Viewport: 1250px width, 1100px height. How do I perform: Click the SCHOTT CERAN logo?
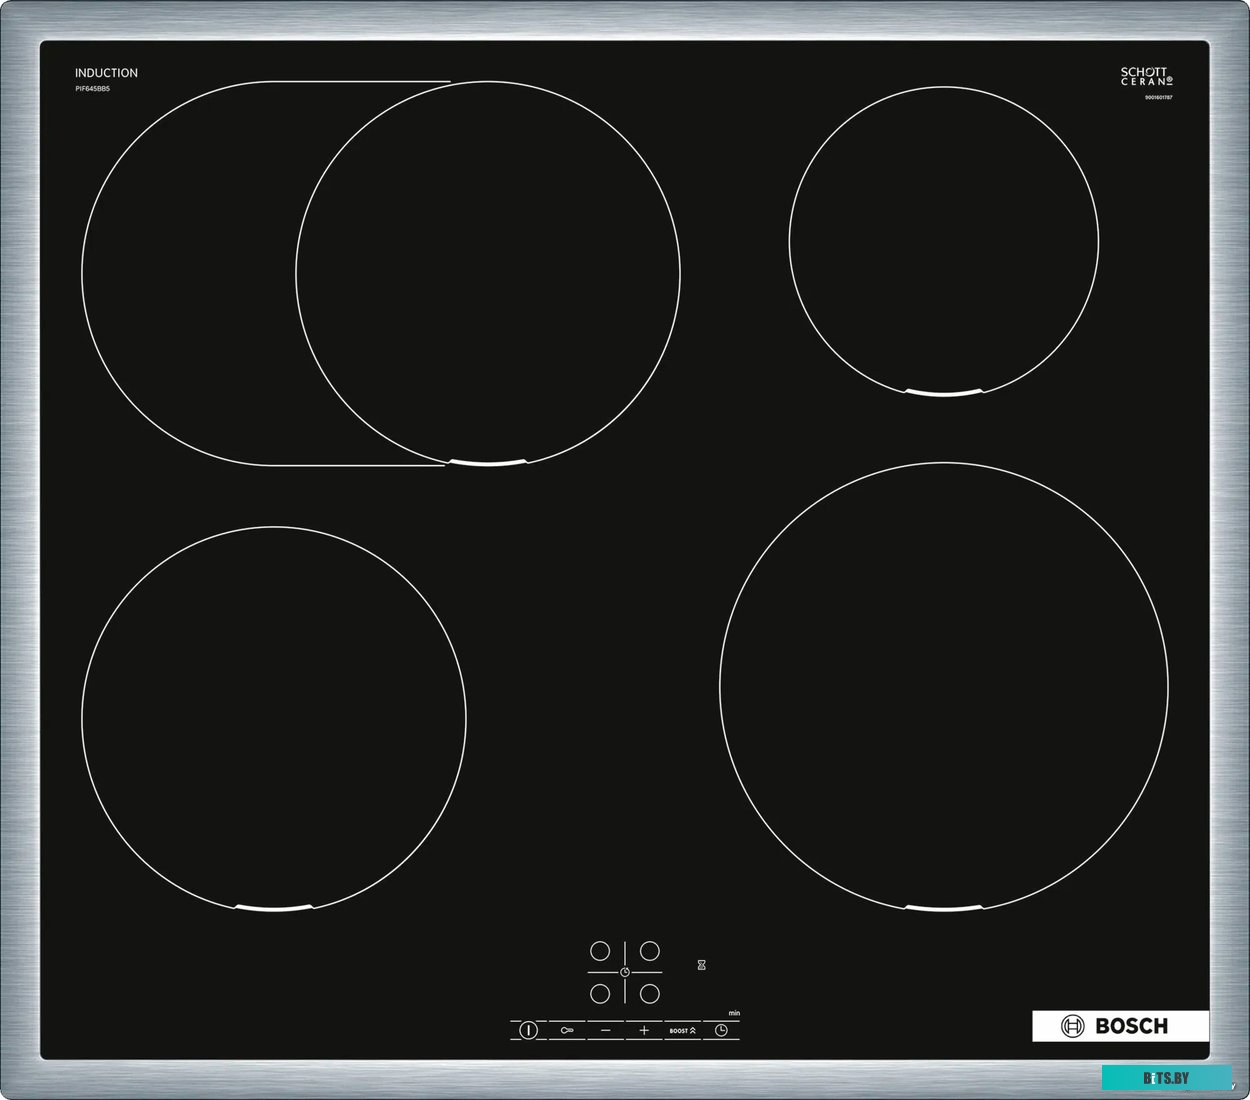click(1145, 76)
